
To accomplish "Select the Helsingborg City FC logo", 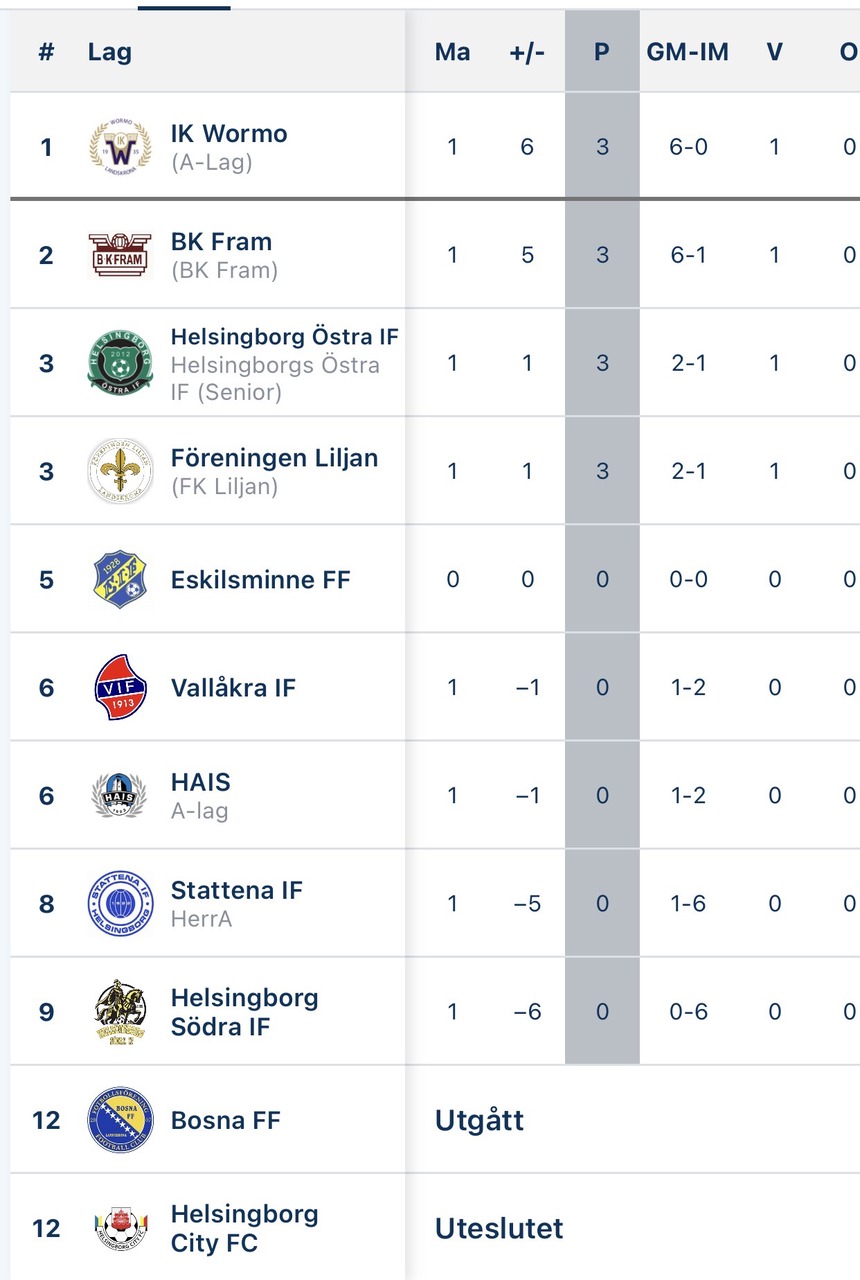I will click(x=120, y=1228).
